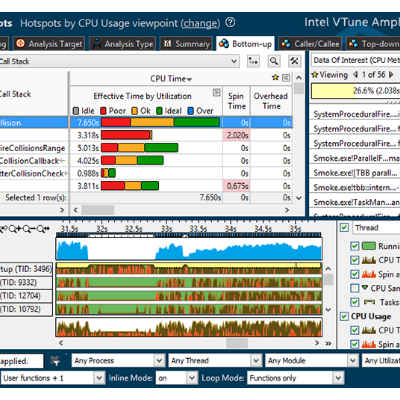The width and height of the screenshot is (400, 400).
Task: Click the column chooser icon beside the star
Action: [286, 78]
